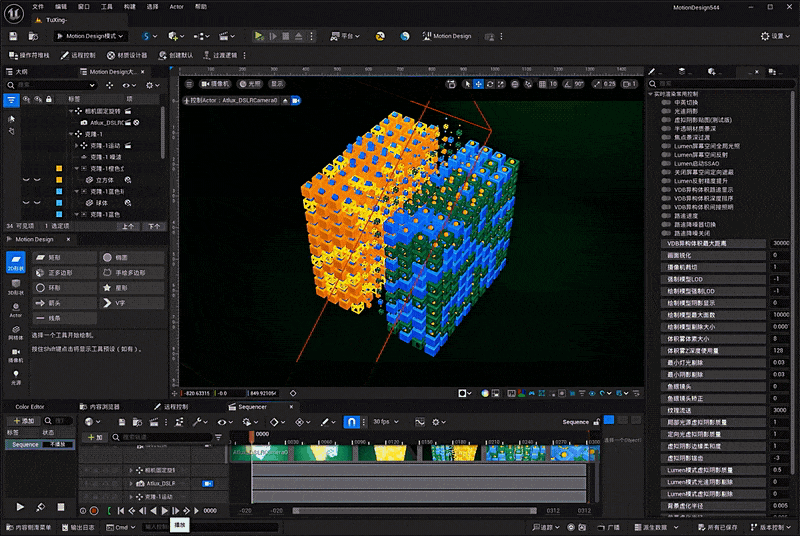Click the Motion Design toolbar button
The height and width of the screenshot is (536, 800).
pos(447,36)
